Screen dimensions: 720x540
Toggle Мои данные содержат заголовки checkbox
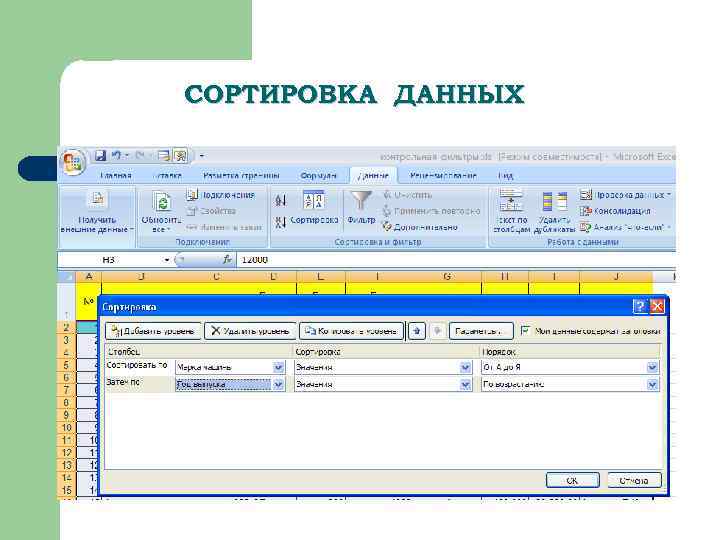(526, 330)
